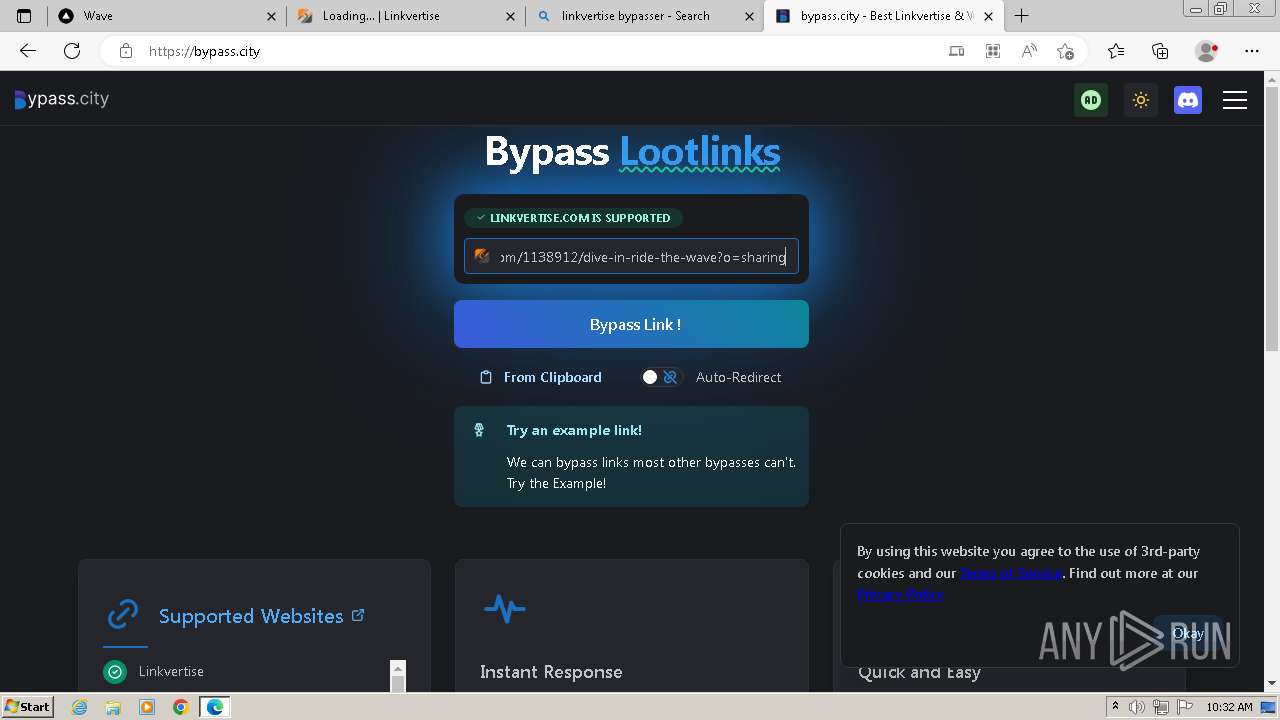This screenshot has height=720, width=1280.
Task: Go back to the previous page
Action: pyautogui.click(x=28, y=51)
